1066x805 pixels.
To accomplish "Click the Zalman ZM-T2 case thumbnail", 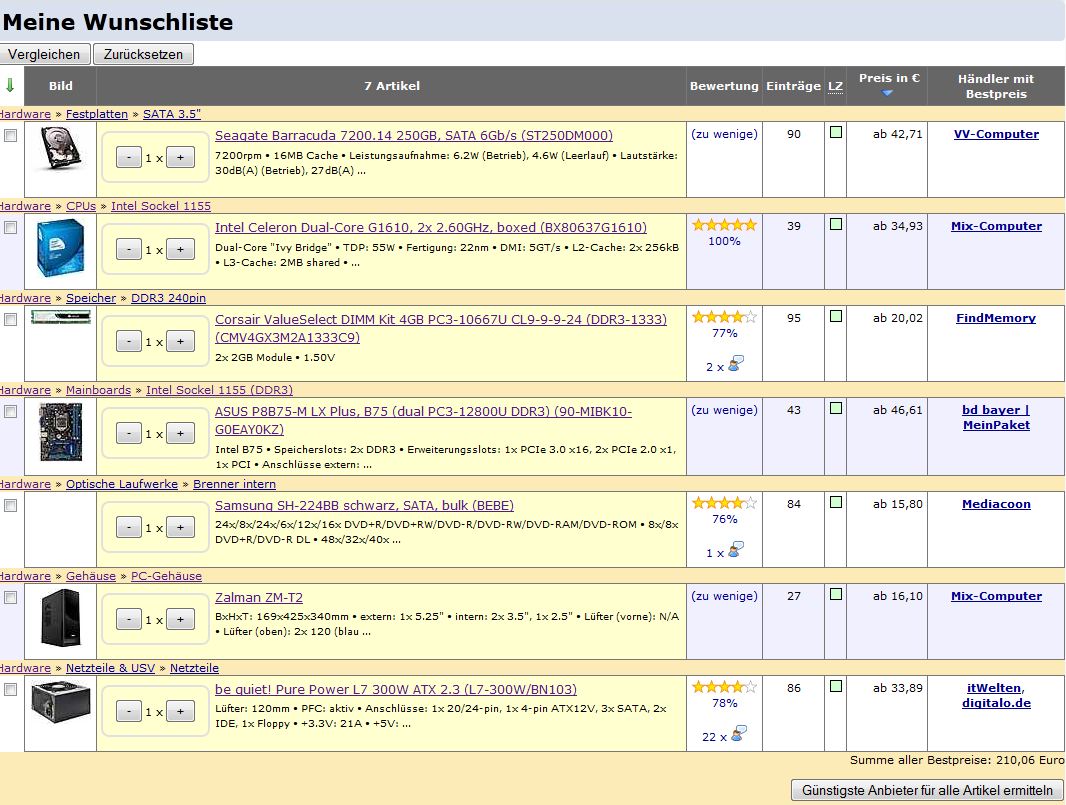I will [61, 617].
